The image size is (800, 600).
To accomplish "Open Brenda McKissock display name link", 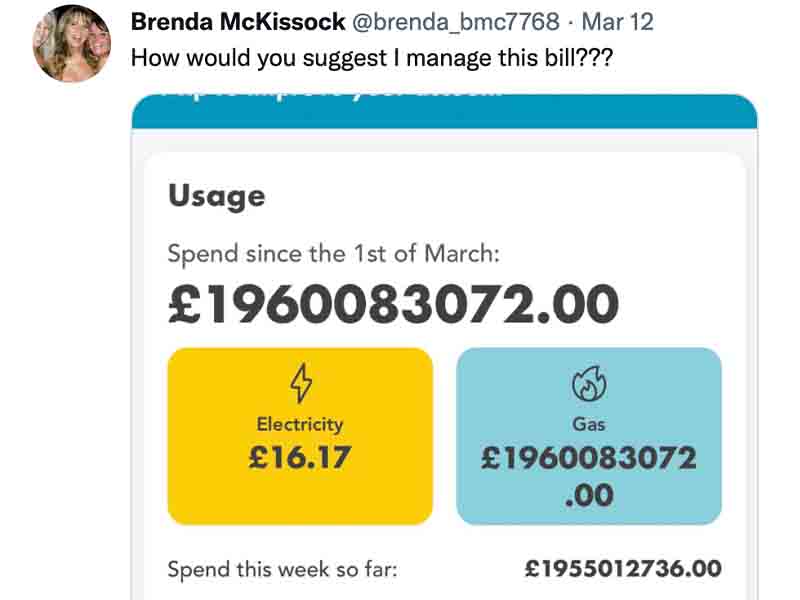I will click(238, 22).
